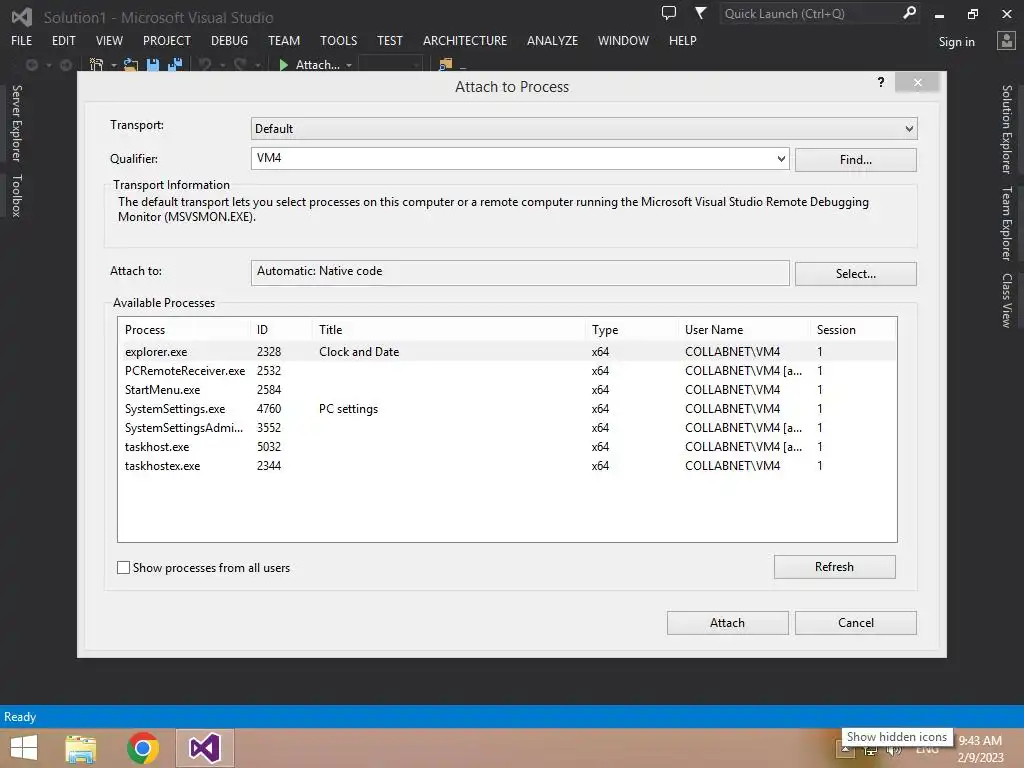Viewport: 1024px width, 768px height.
Task: Click the network tray icon
Action: [870, 750]
